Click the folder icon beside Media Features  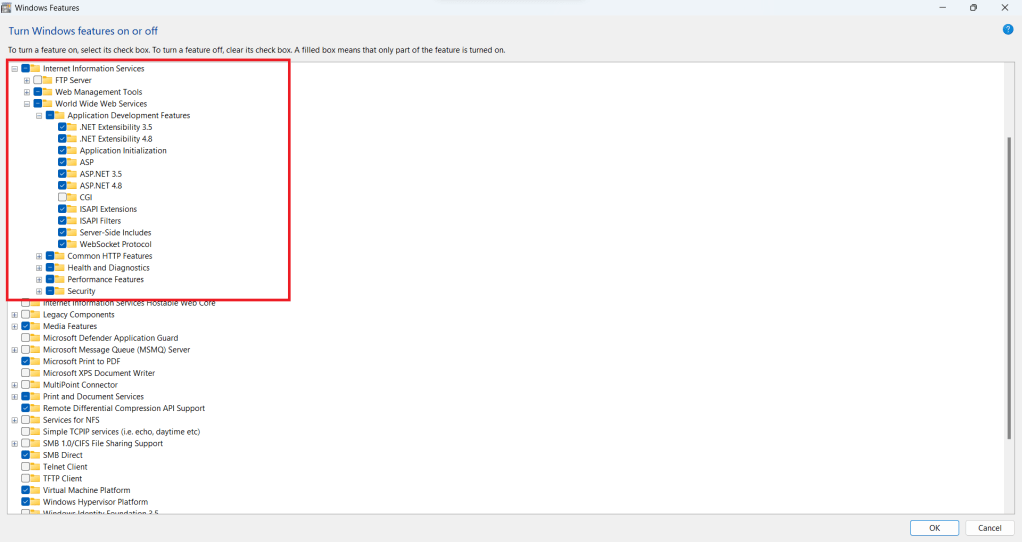pos(36,326)
